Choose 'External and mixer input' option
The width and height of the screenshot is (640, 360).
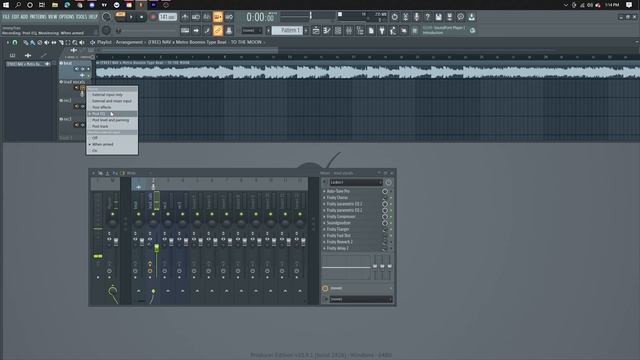click(x=112, y=101)
